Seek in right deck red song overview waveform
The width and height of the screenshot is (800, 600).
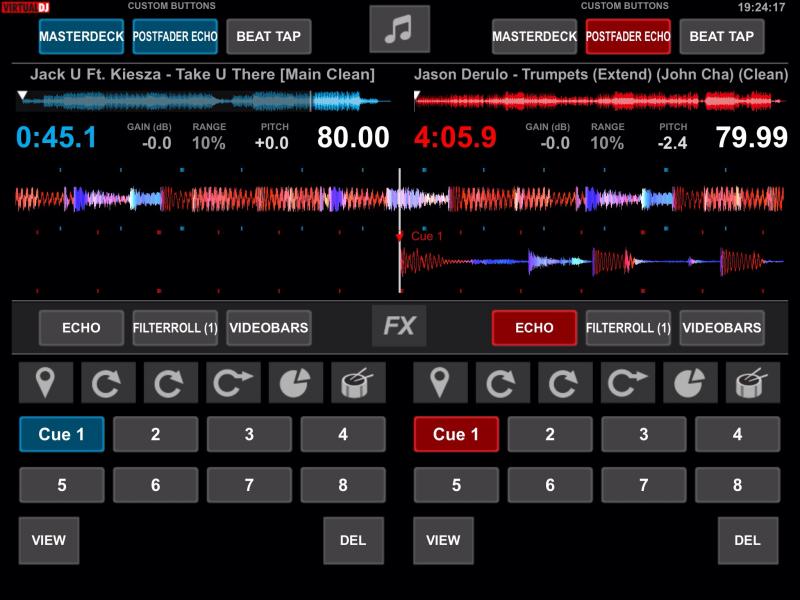point(600,101)
